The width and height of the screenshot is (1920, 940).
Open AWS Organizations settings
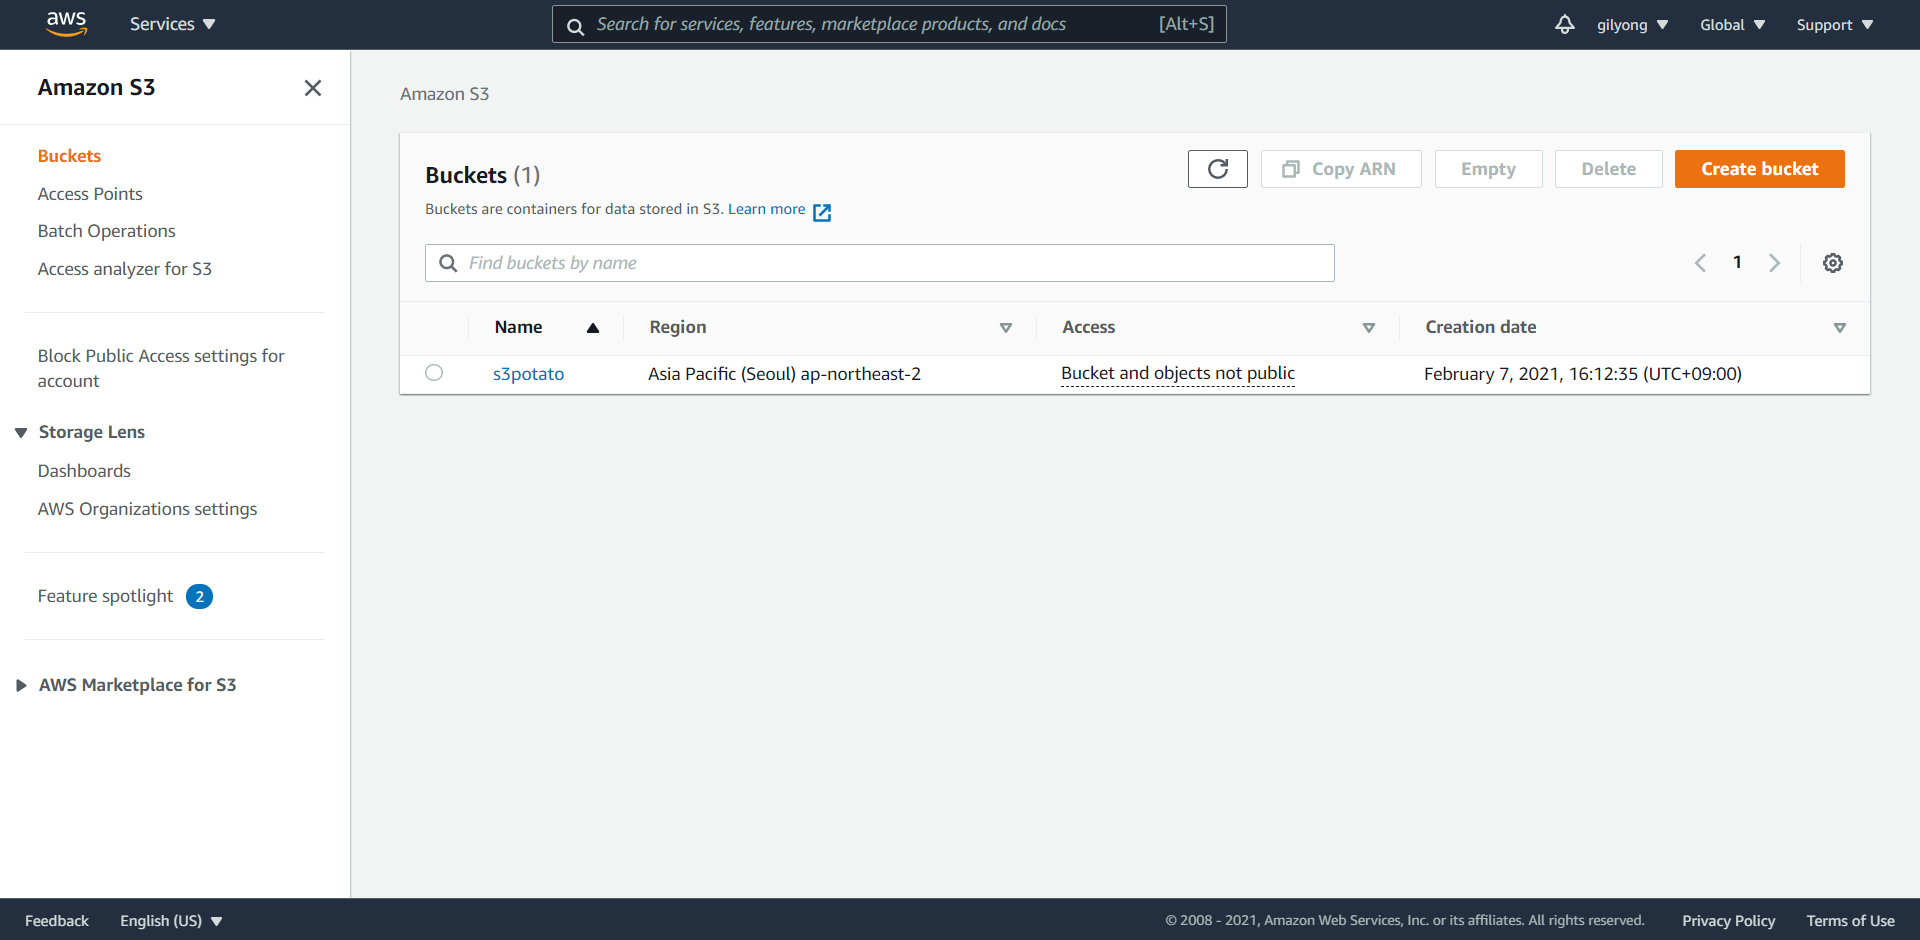tap(147, 509)
